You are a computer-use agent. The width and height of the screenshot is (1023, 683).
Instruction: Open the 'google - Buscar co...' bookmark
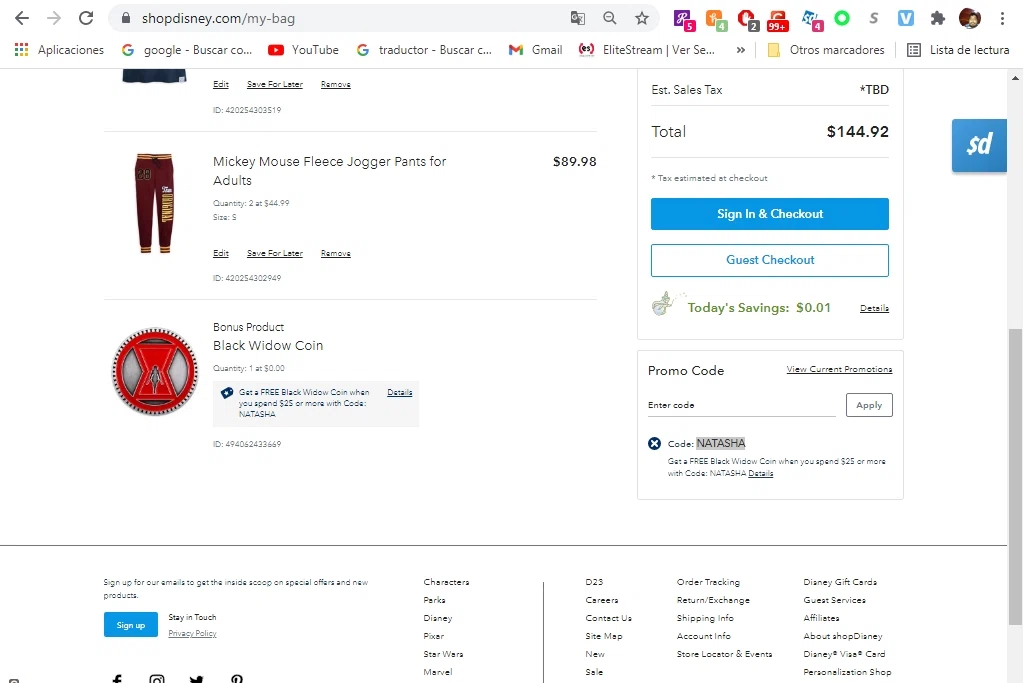pyautogui.click(x=187, y=50)
